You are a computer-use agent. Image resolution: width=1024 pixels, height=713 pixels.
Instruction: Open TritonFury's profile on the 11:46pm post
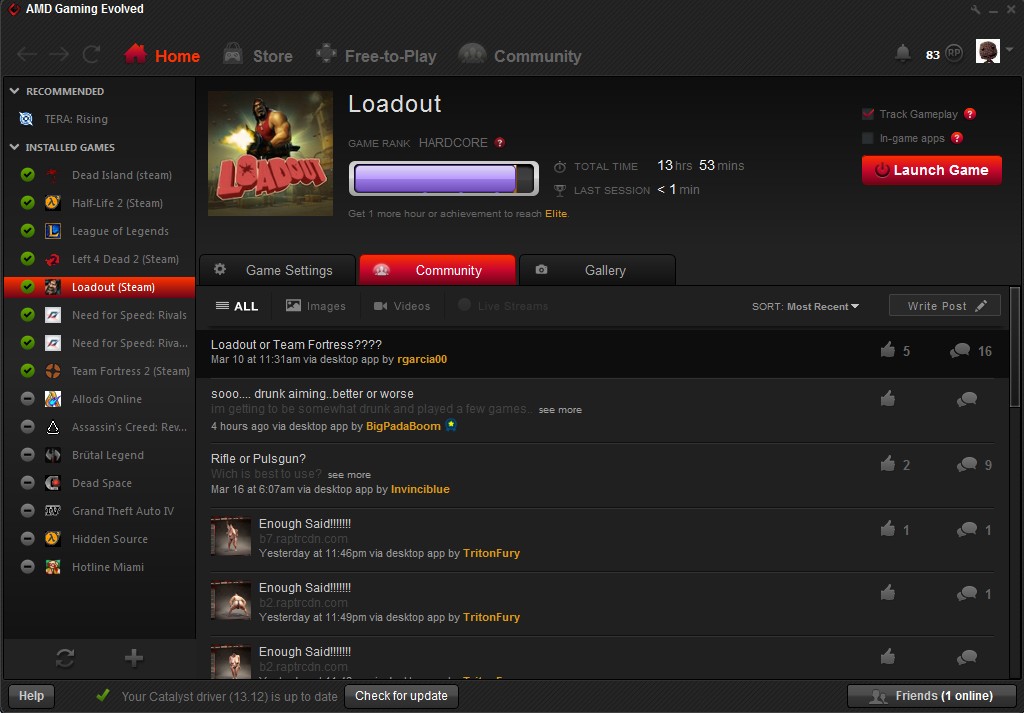[491, 553]
